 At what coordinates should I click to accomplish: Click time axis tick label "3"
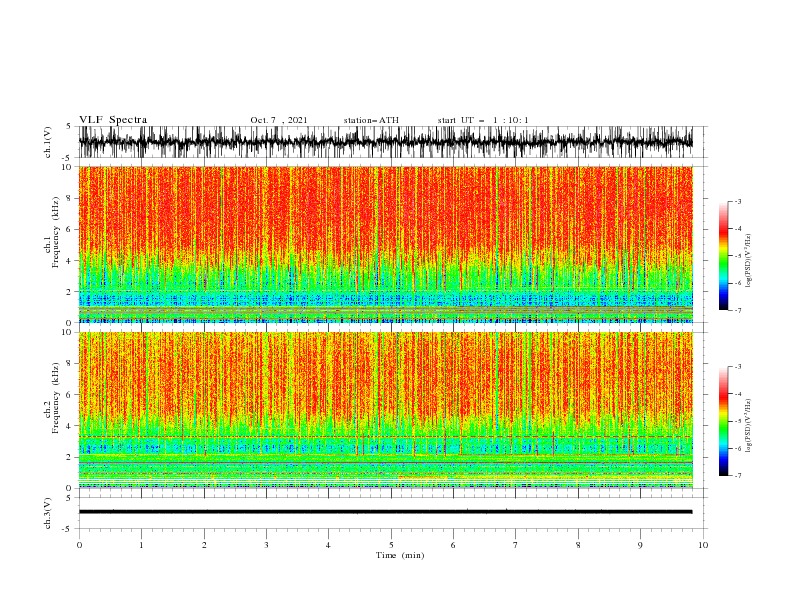click(266, 545)
